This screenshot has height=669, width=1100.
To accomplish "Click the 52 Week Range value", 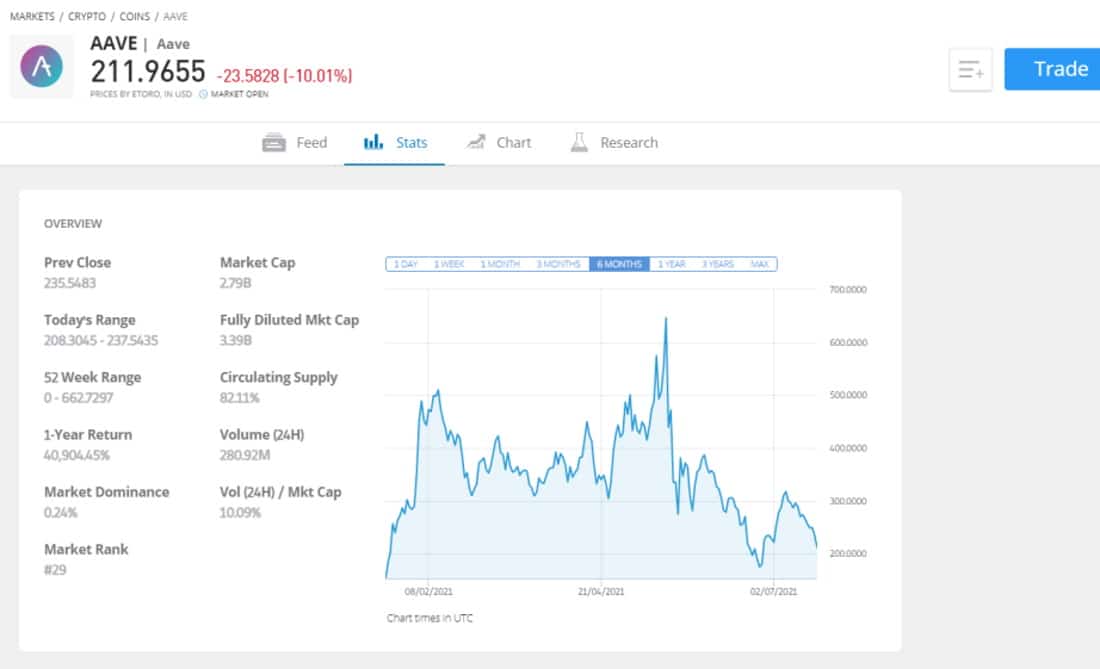I will coord(79,398).
